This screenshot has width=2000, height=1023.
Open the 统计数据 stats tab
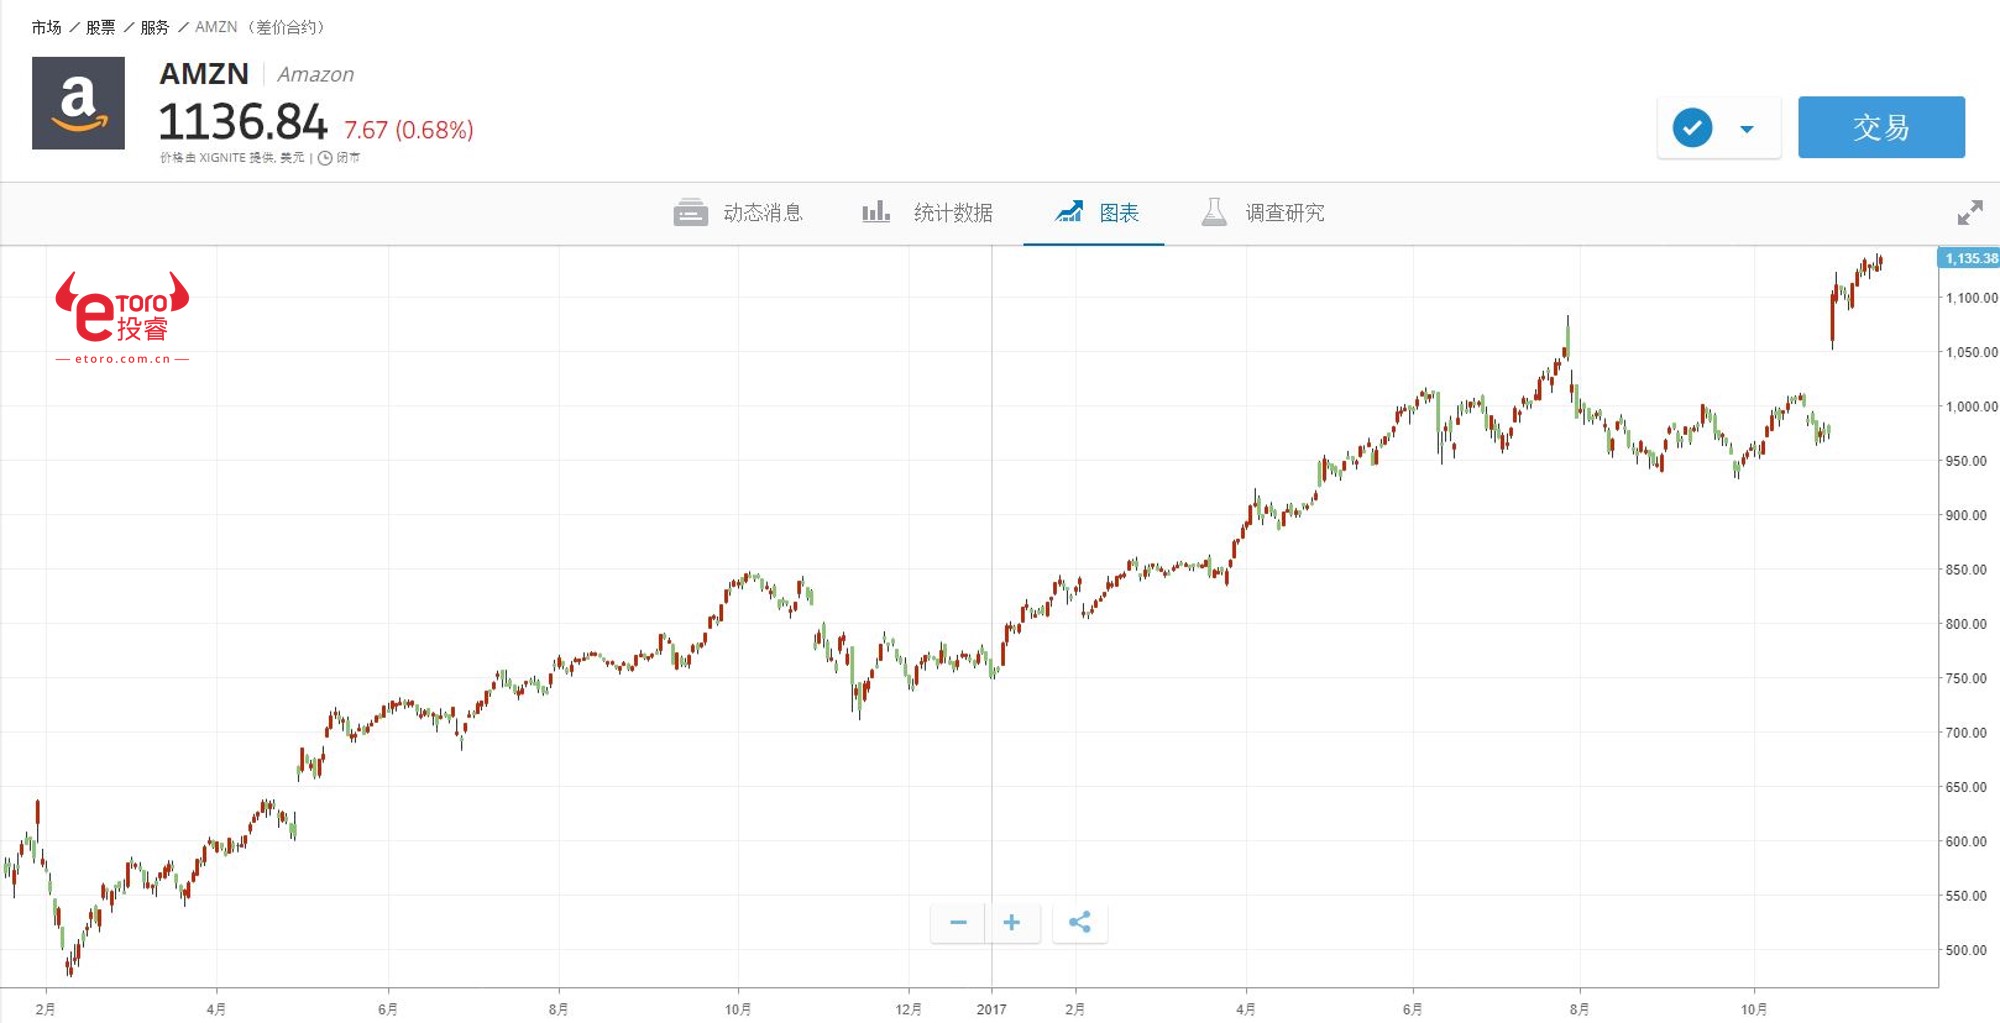pos(927,213)
